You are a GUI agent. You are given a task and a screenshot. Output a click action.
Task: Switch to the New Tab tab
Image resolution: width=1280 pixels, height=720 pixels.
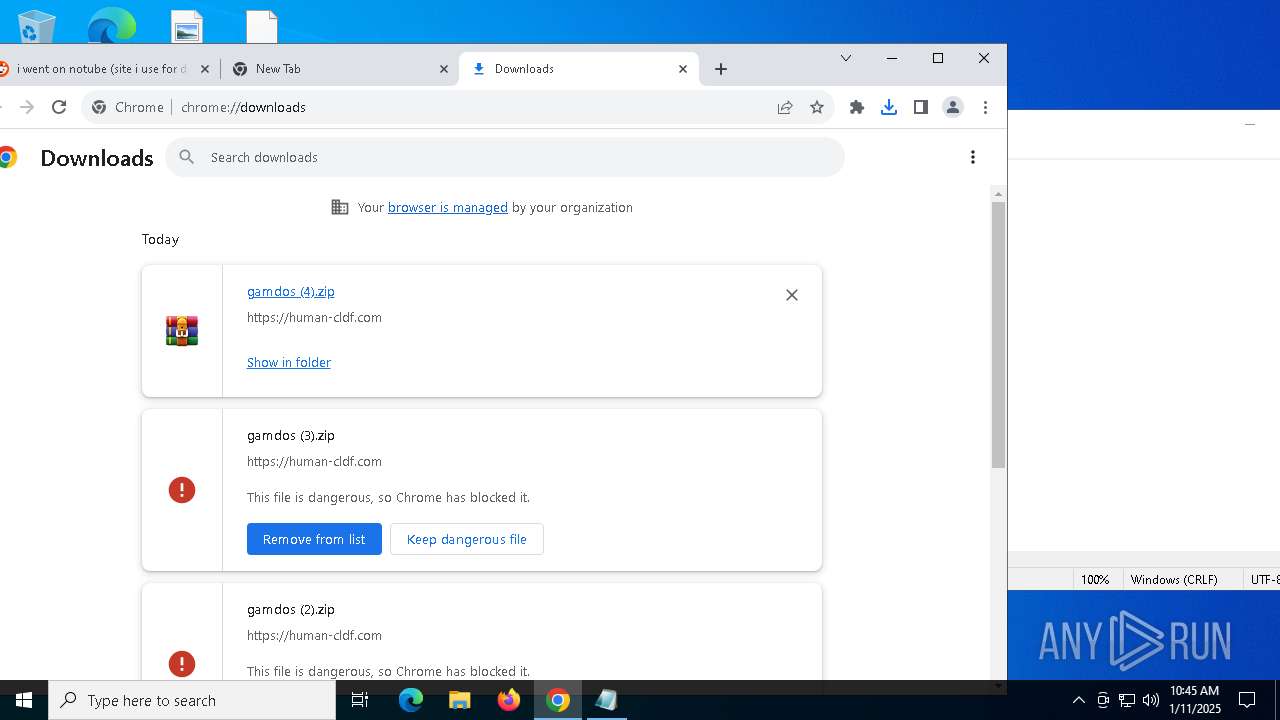[340, 69]
